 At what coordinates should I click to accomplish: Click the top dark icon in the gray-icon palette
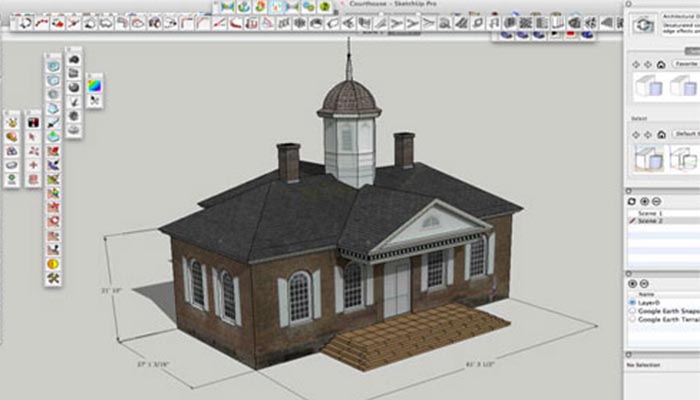[74, 59]
